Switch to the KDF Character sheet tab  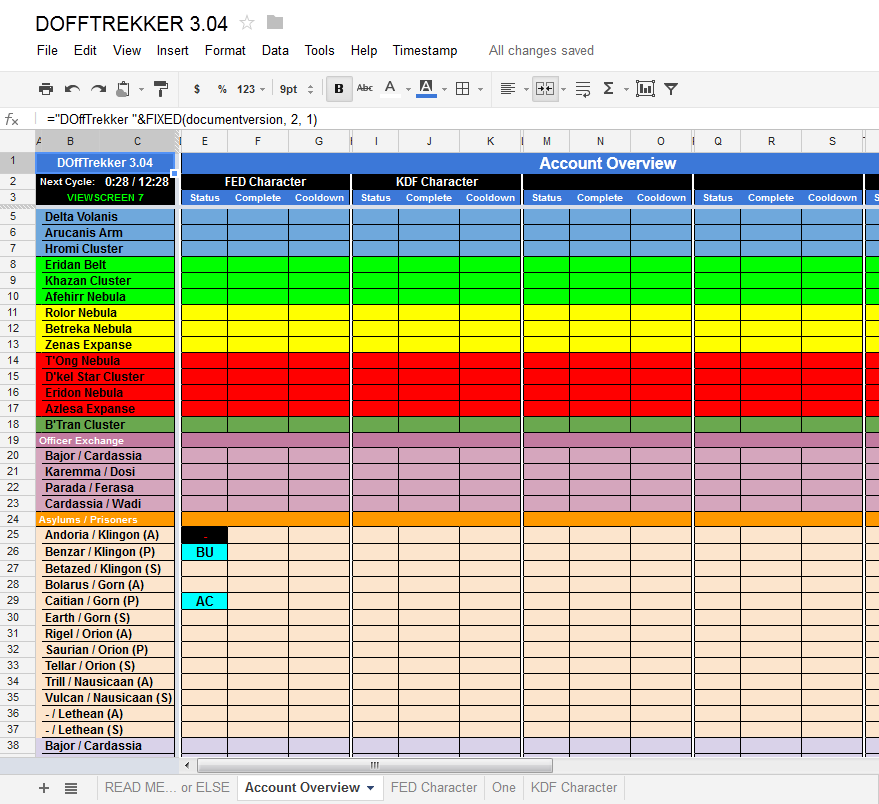click(574, 788)
